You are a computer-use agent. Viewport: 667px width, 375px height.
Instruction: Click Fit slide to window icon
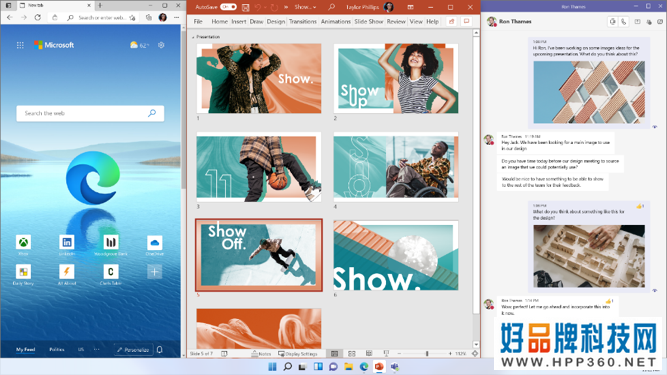point(475,353)
